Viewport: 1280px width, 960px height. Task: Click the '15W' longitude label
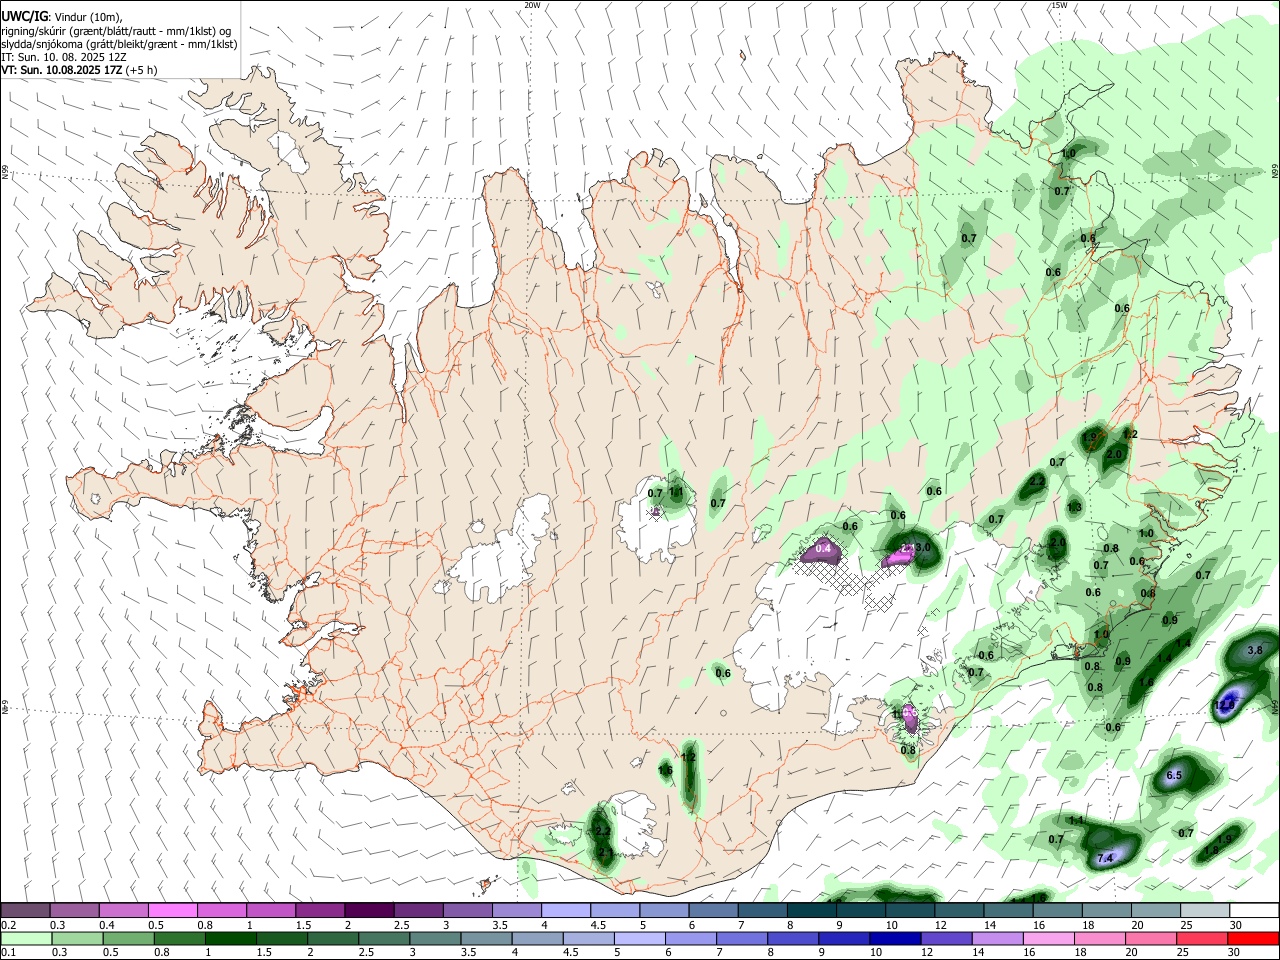(1058, 5)
